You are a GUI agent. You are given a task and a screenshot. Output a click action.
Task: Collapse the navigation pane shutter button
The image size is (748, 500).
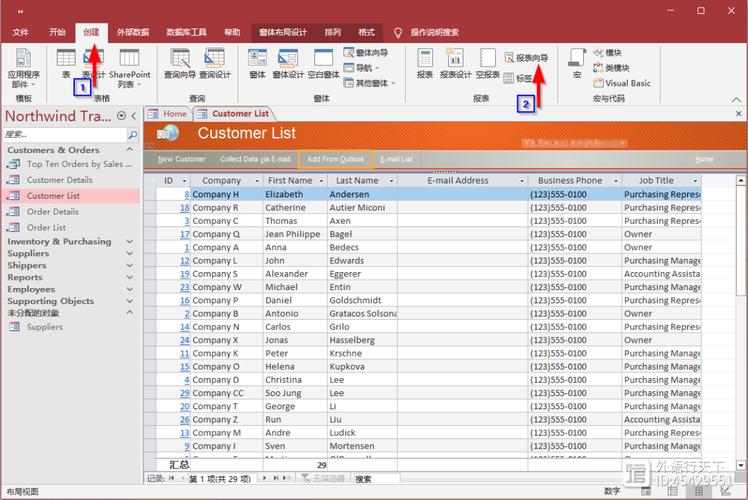pyautogui.click(x=134, y=115)
